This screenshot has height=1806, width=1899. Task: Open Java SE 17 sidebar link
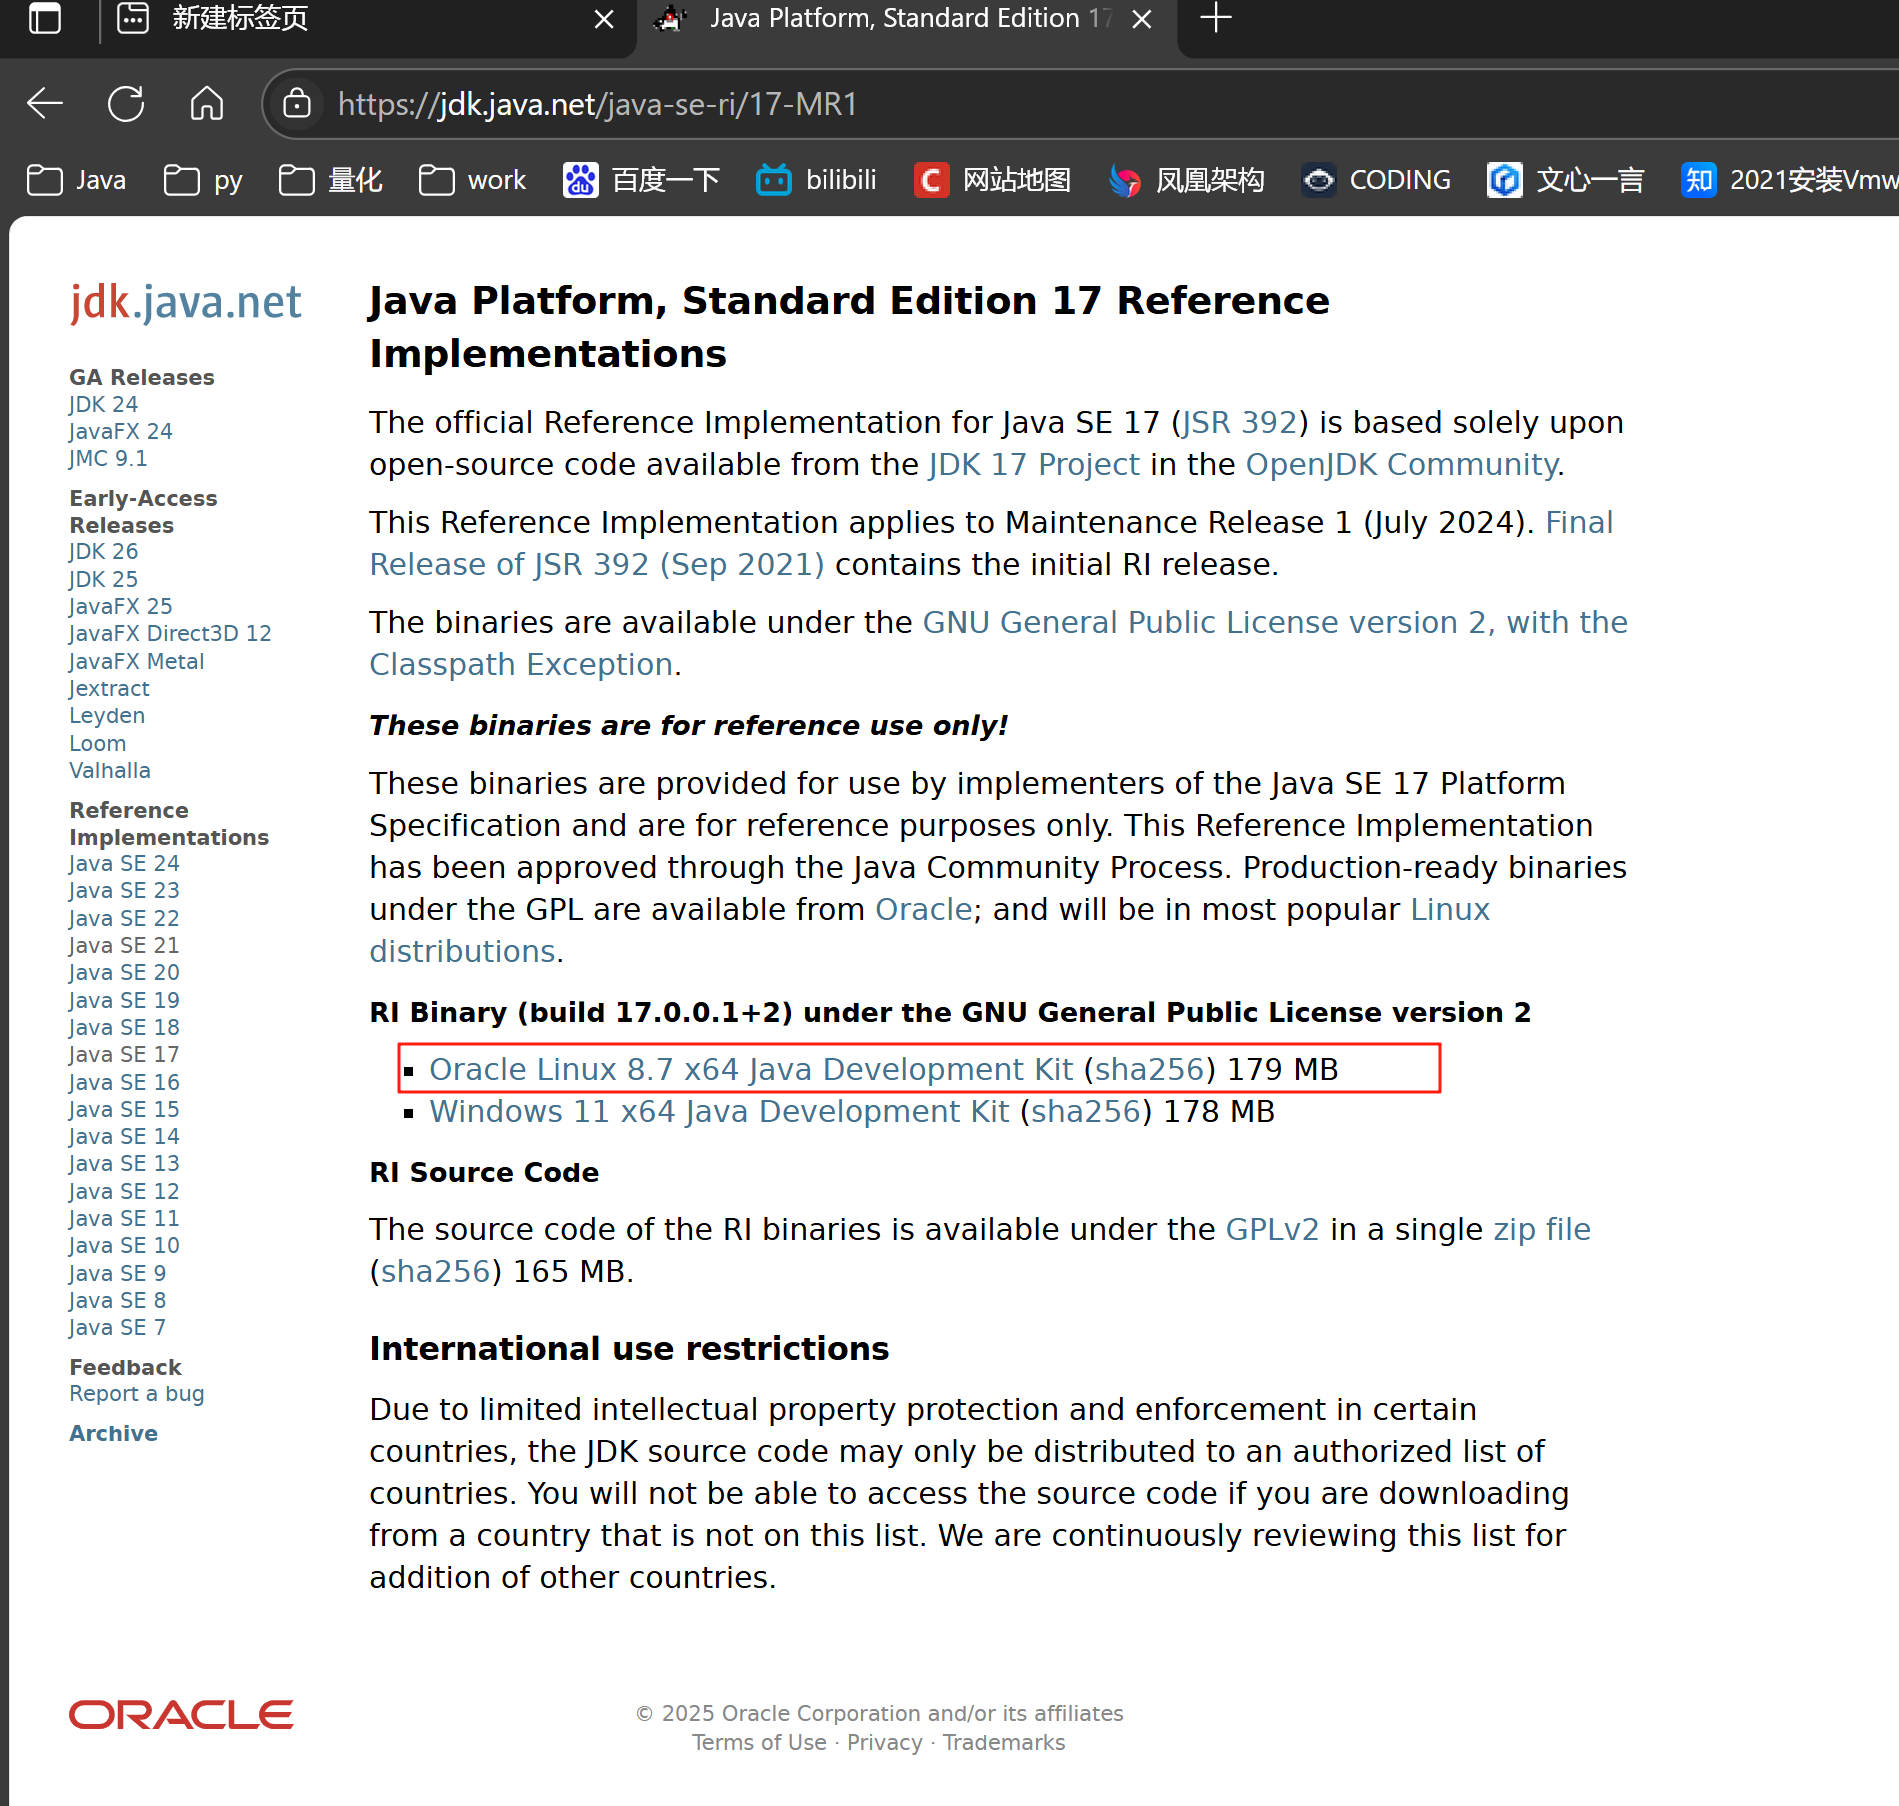coord(124,1054)
